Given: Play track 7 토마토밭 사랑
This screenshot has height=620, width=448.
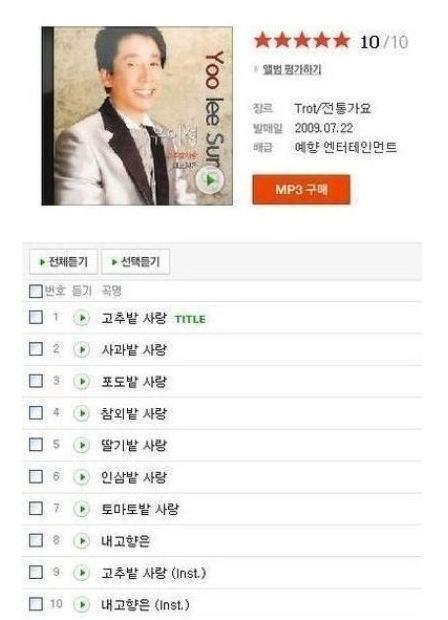Looking at the screenshot, I should (81, 509).
